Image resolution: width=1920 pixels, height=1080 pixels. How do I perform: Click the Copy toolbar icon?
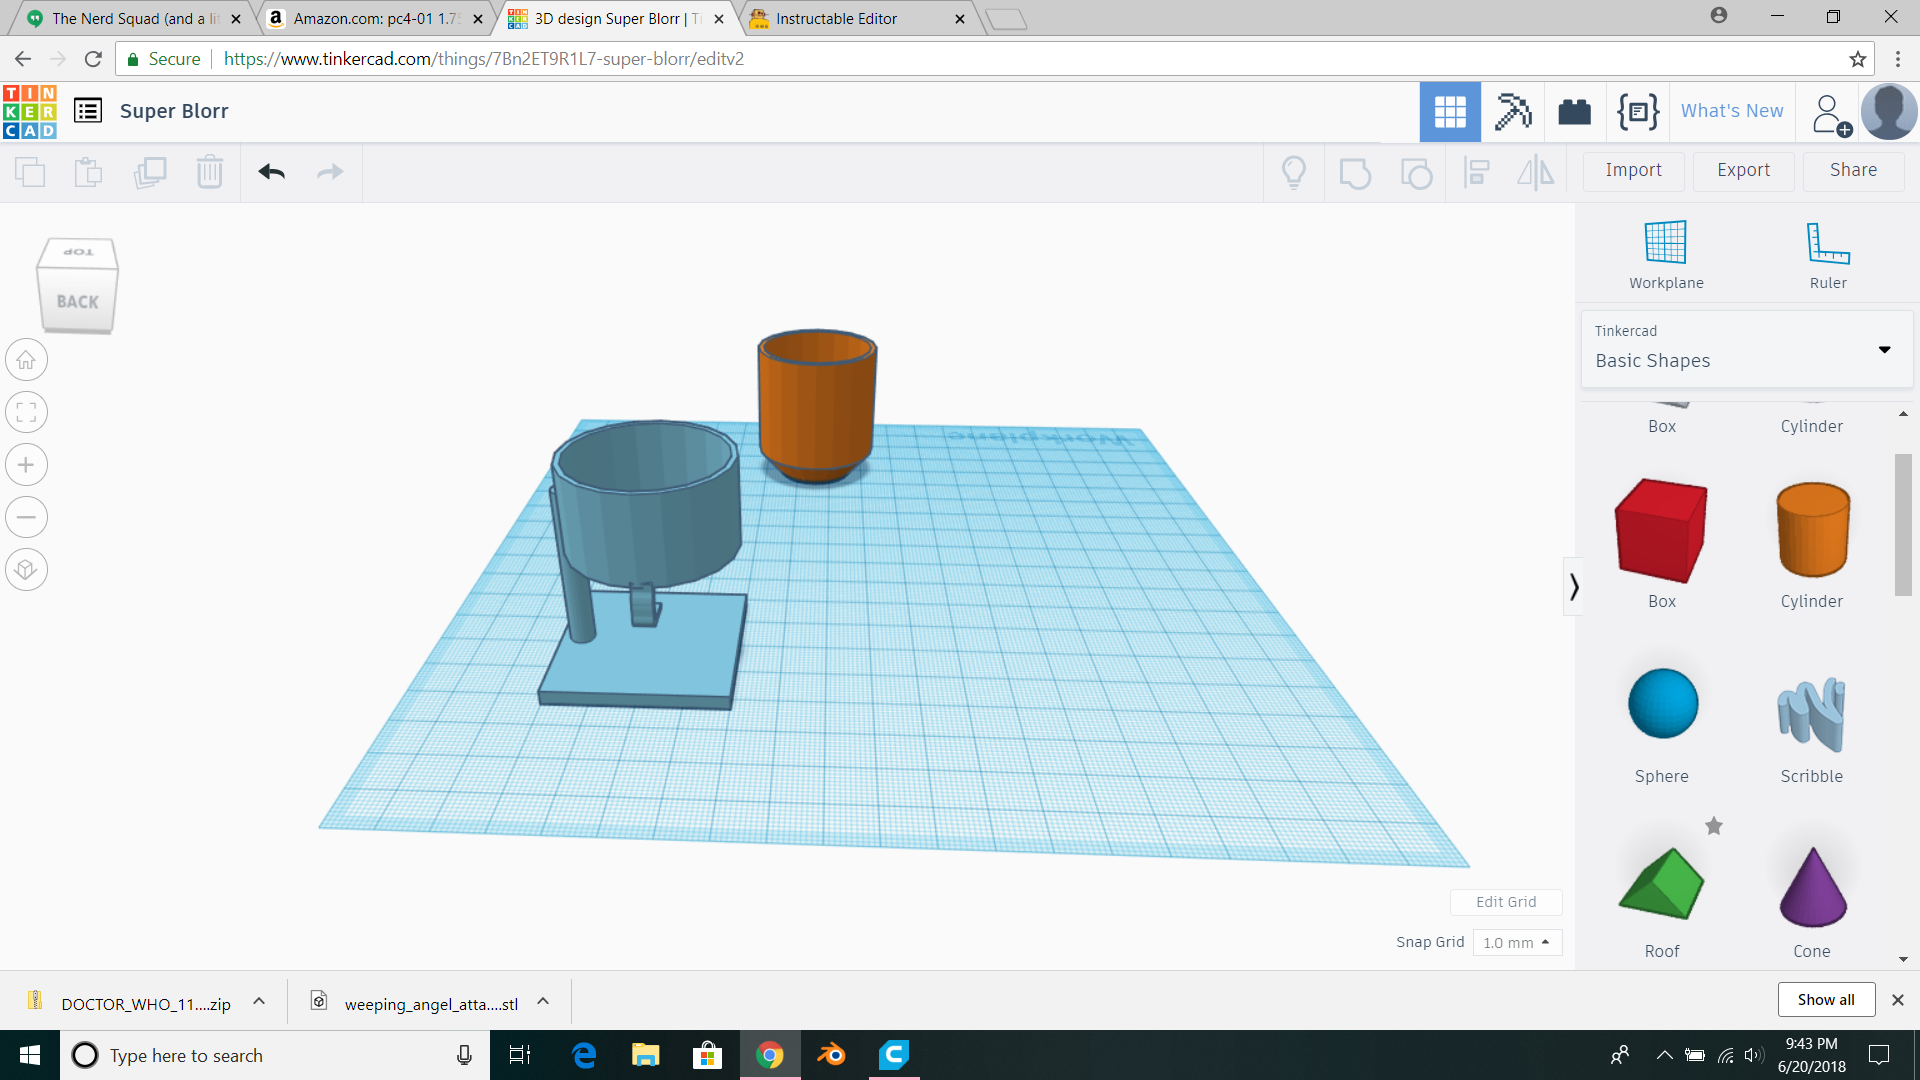click(x=30, y=172)
